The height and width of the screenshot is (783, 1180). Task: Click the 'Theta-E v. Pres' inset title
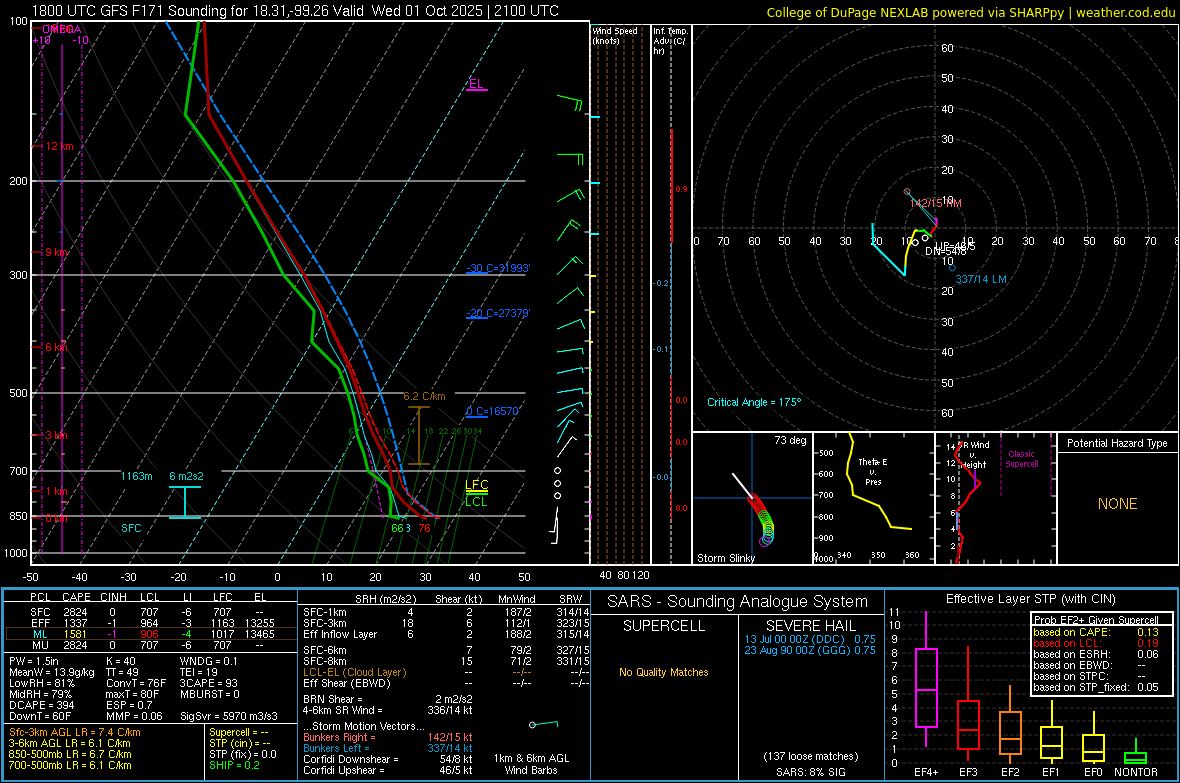pyautogui.click(x=873, y=471)
